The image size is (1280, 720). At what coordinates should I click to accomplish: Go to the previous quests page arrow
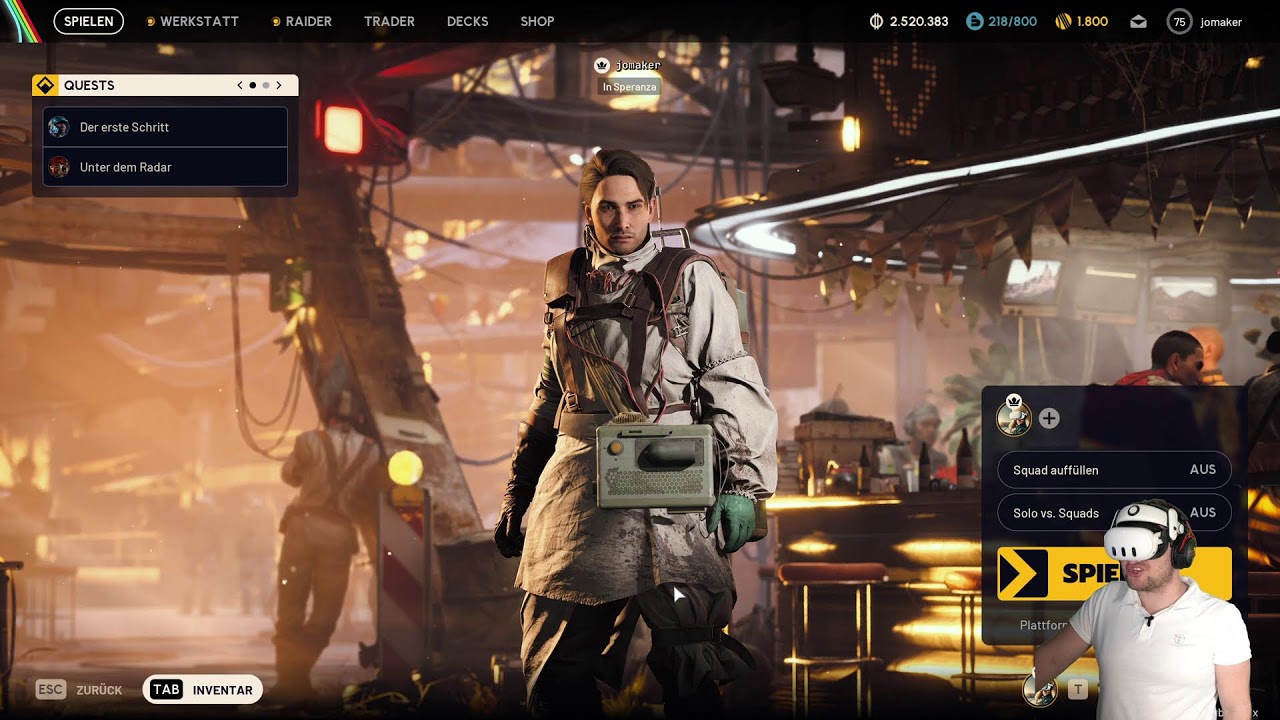point(240,85)
